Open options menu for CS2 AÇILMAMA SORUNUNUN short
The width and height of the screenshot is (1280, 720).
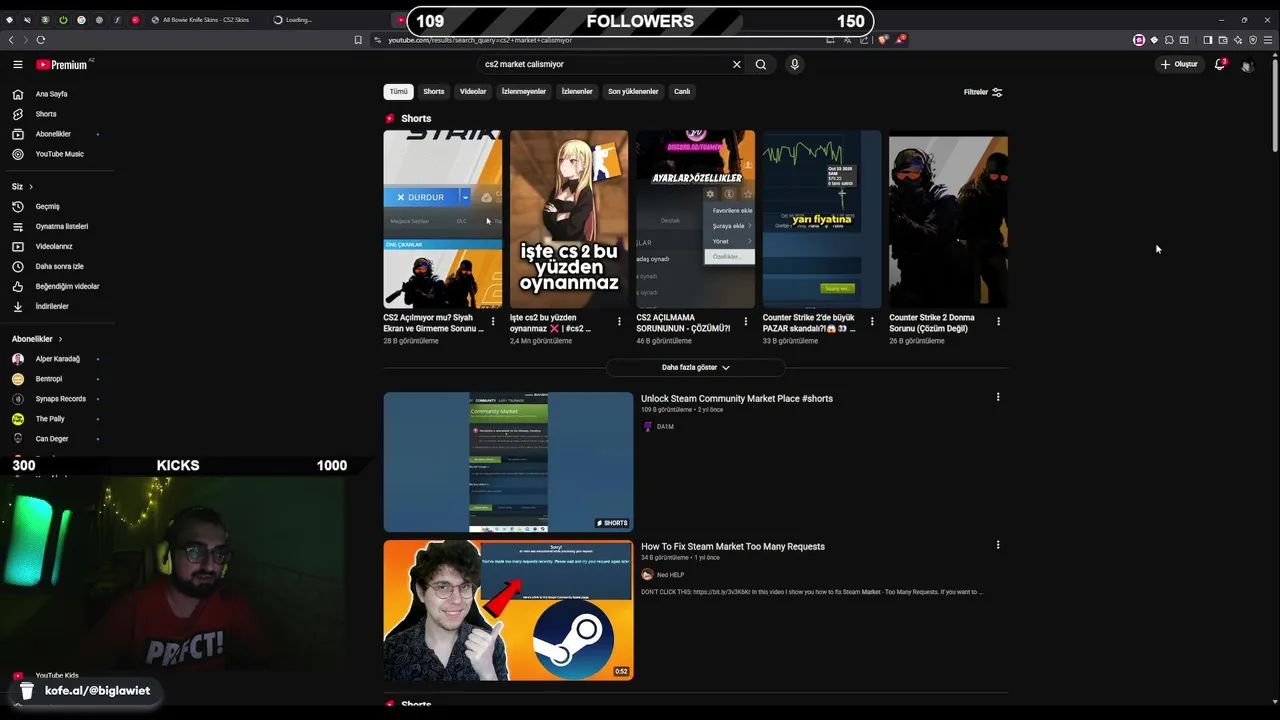746,322
